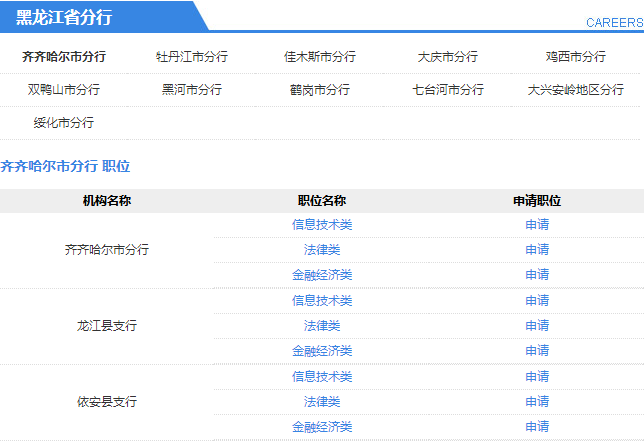Open 法律类 position under 龙江县支行
This screenshot has height=442, width=644.
[x=322, y=326]
